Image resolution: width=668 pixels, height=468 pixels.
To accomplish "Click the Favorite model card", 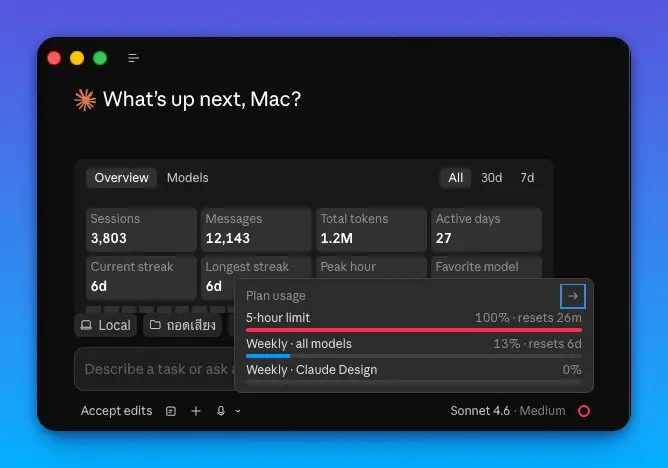I will coord(486,267).
